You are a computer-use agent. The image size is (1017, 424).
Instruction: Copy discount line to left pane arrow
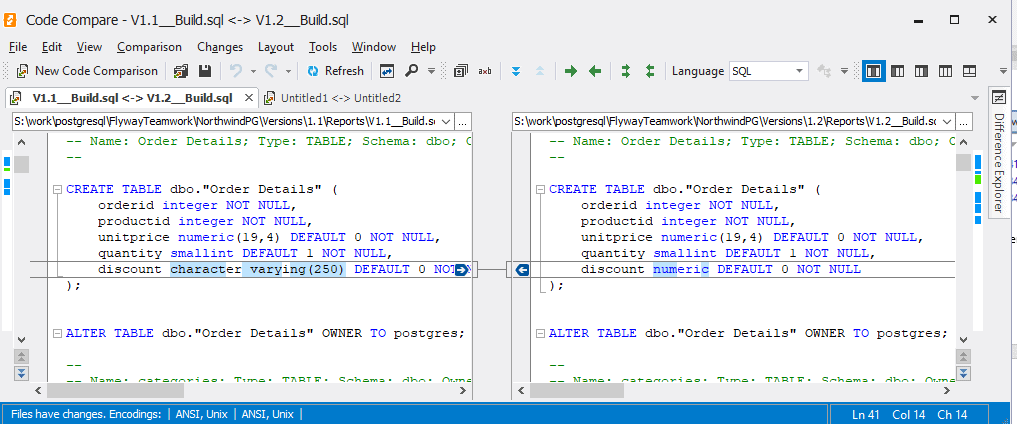pos(522,270)
